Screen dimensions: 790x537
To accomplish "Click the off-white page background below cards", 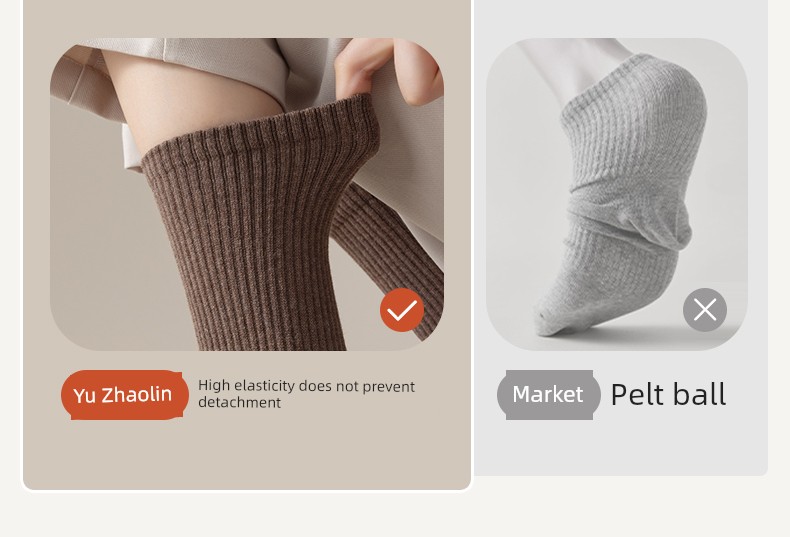I will pos(395,516).
